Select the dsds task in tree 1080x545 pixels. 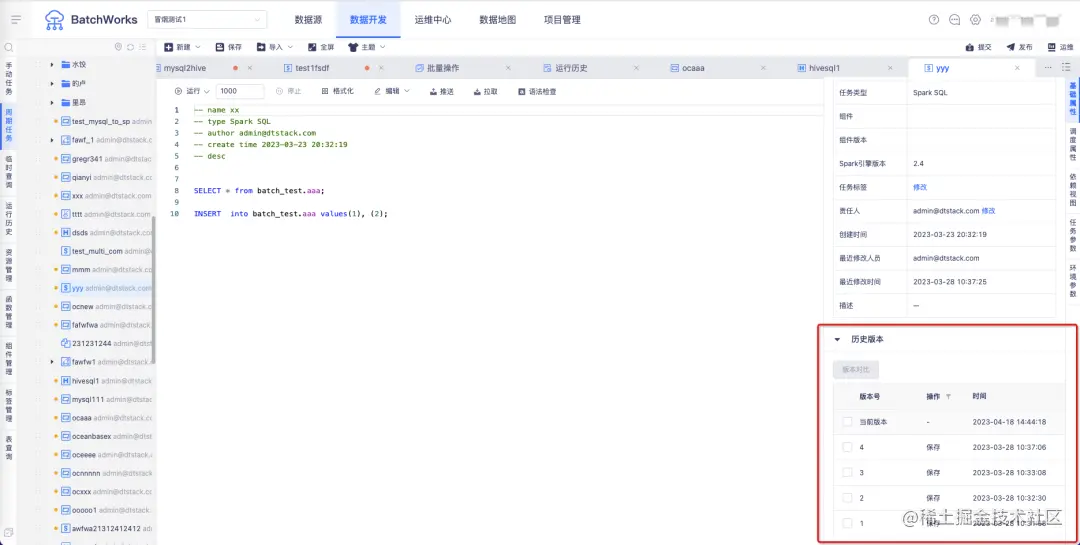[80, 232]
